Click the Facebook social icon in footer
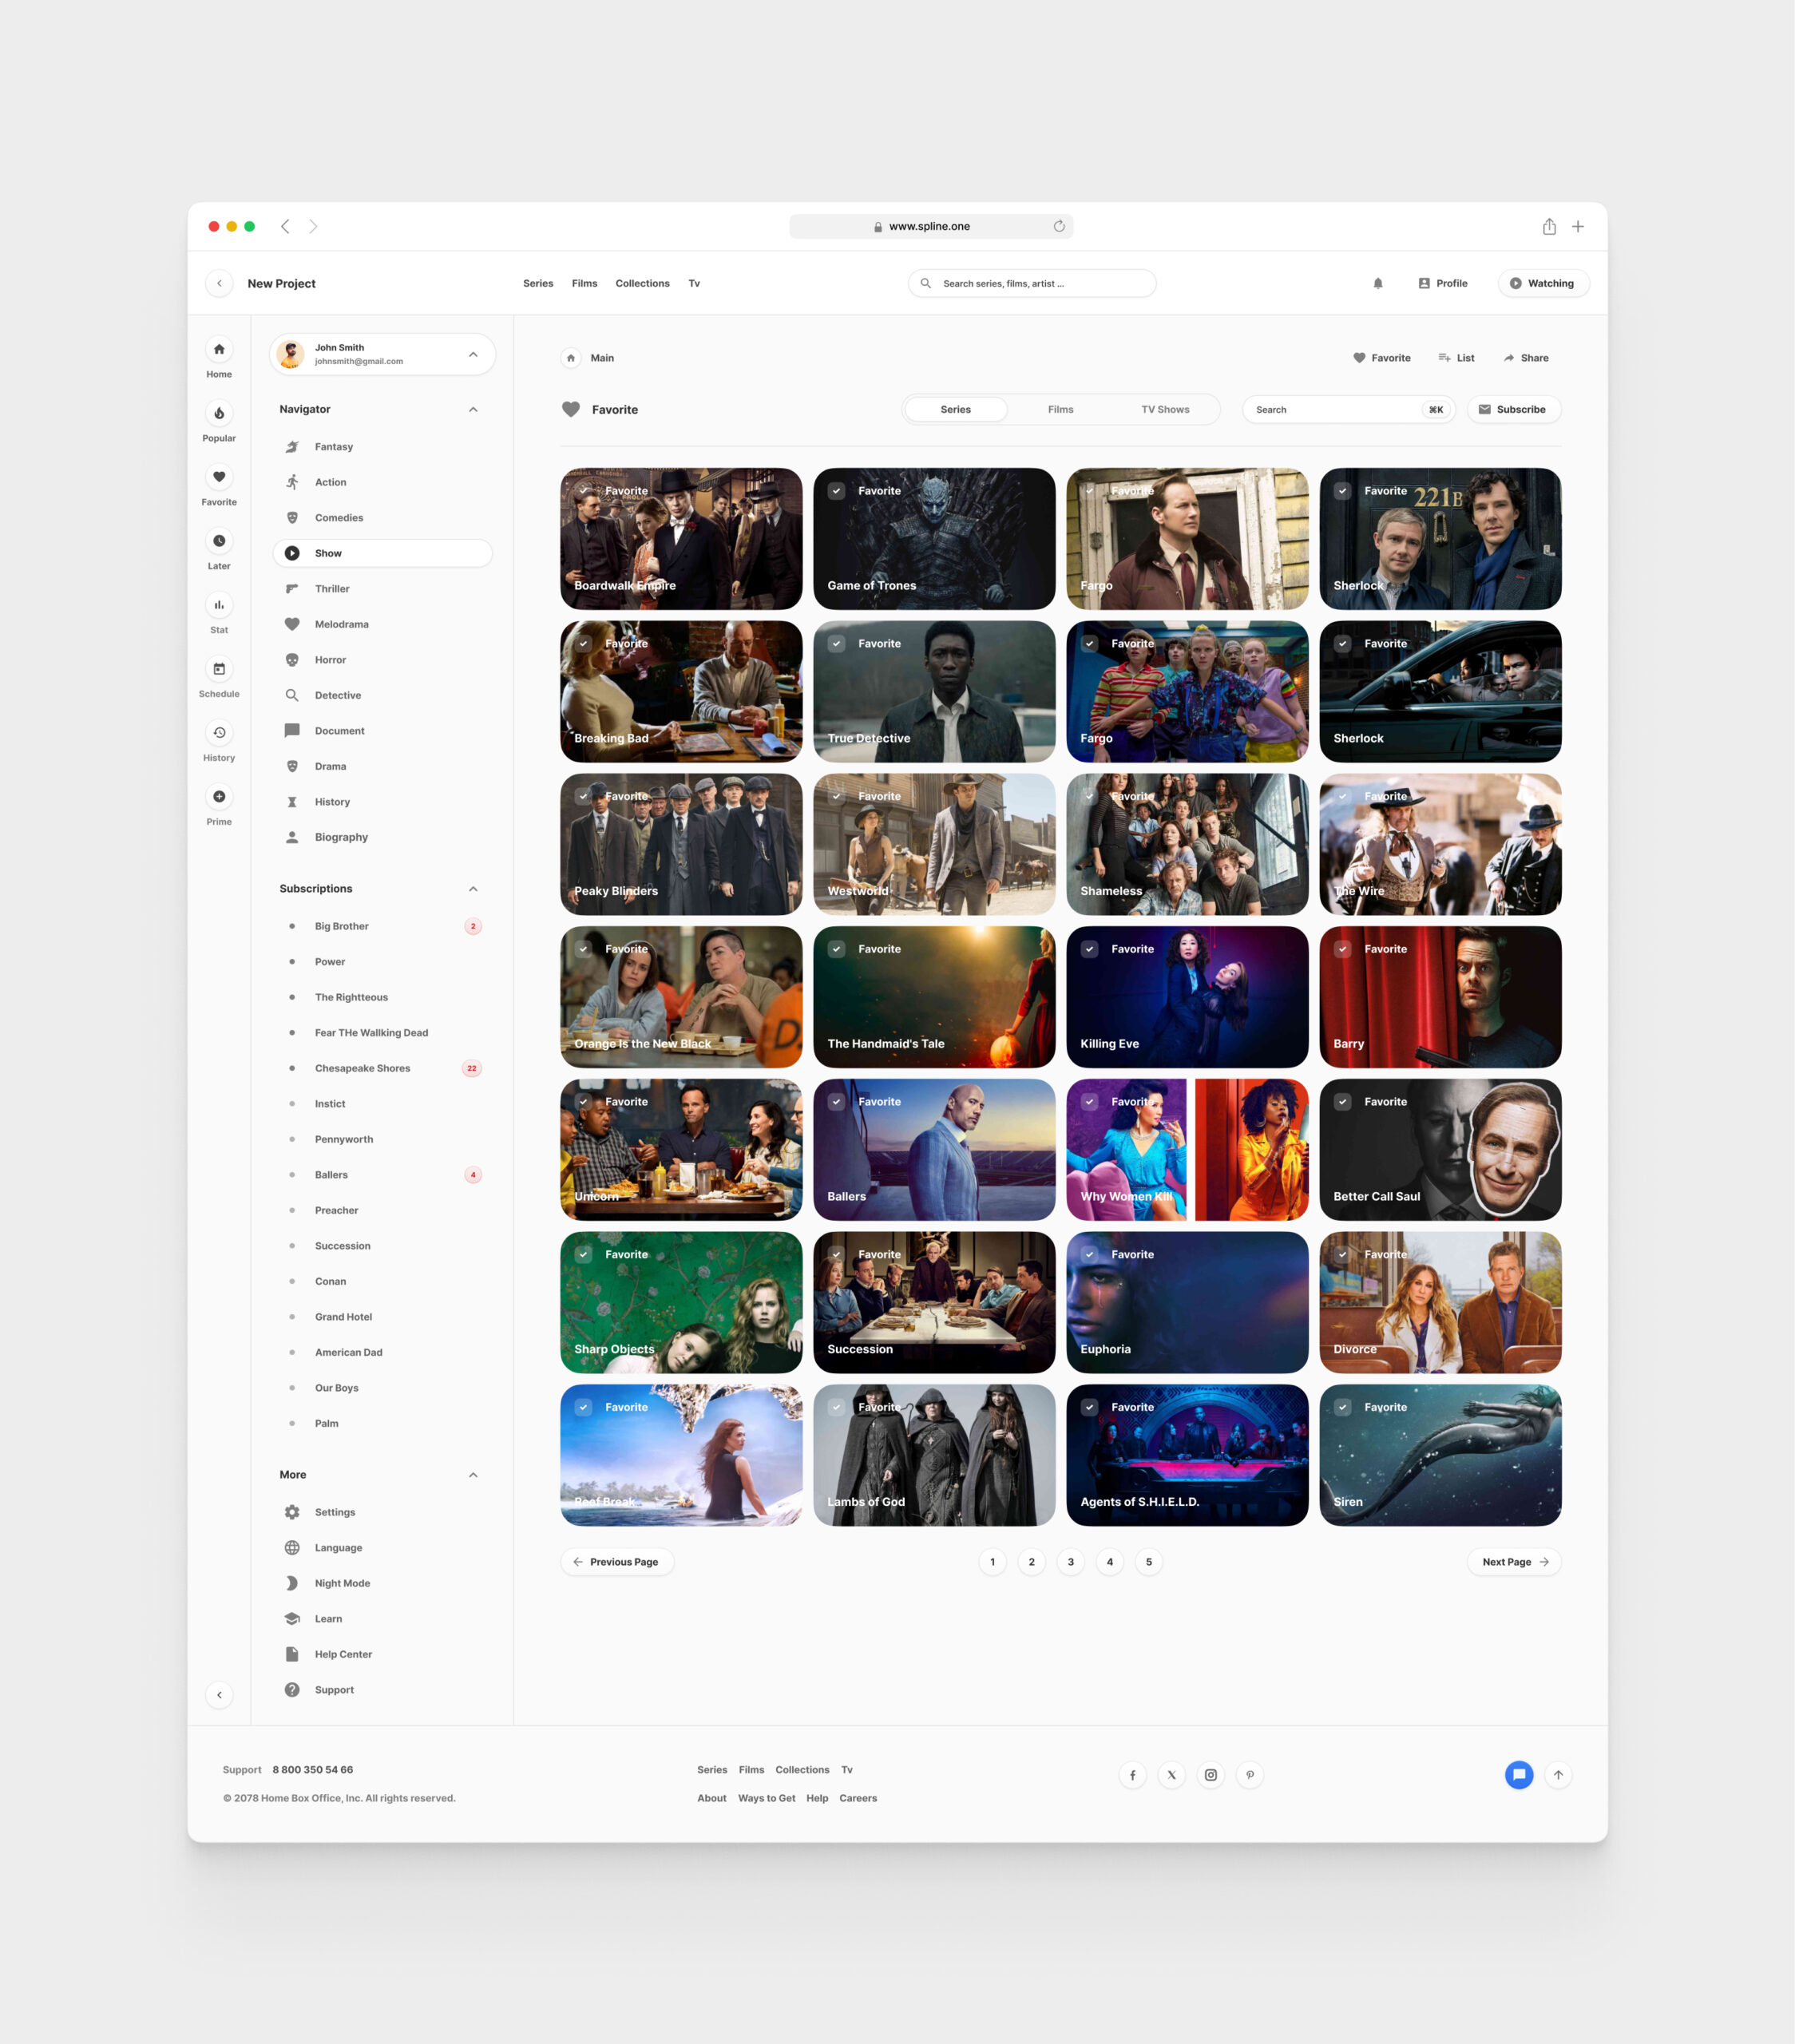Image resolution: width=1795 pixels, height=2044 pixels. (x=1132, y=1775)
